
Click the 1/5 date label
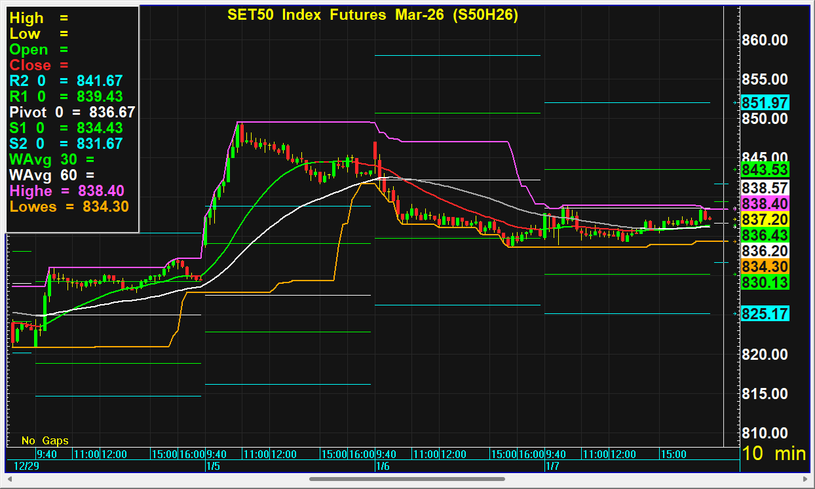point(212,466)
